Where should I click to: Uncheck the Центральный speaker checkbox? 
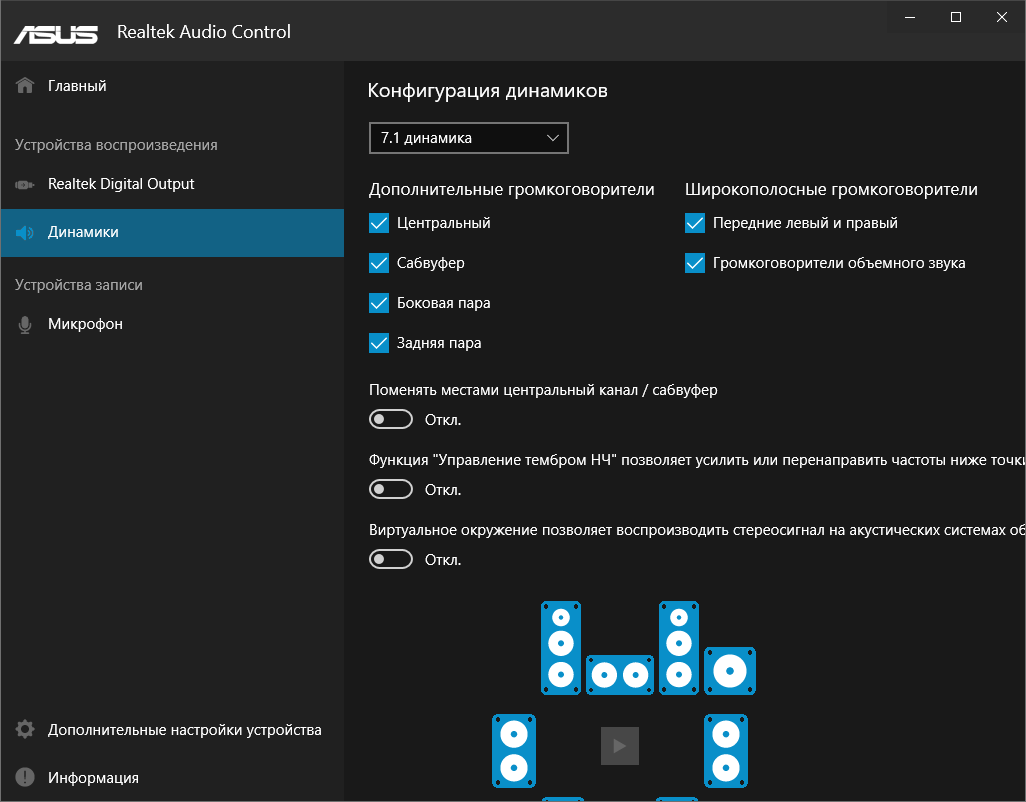(379, 223)
